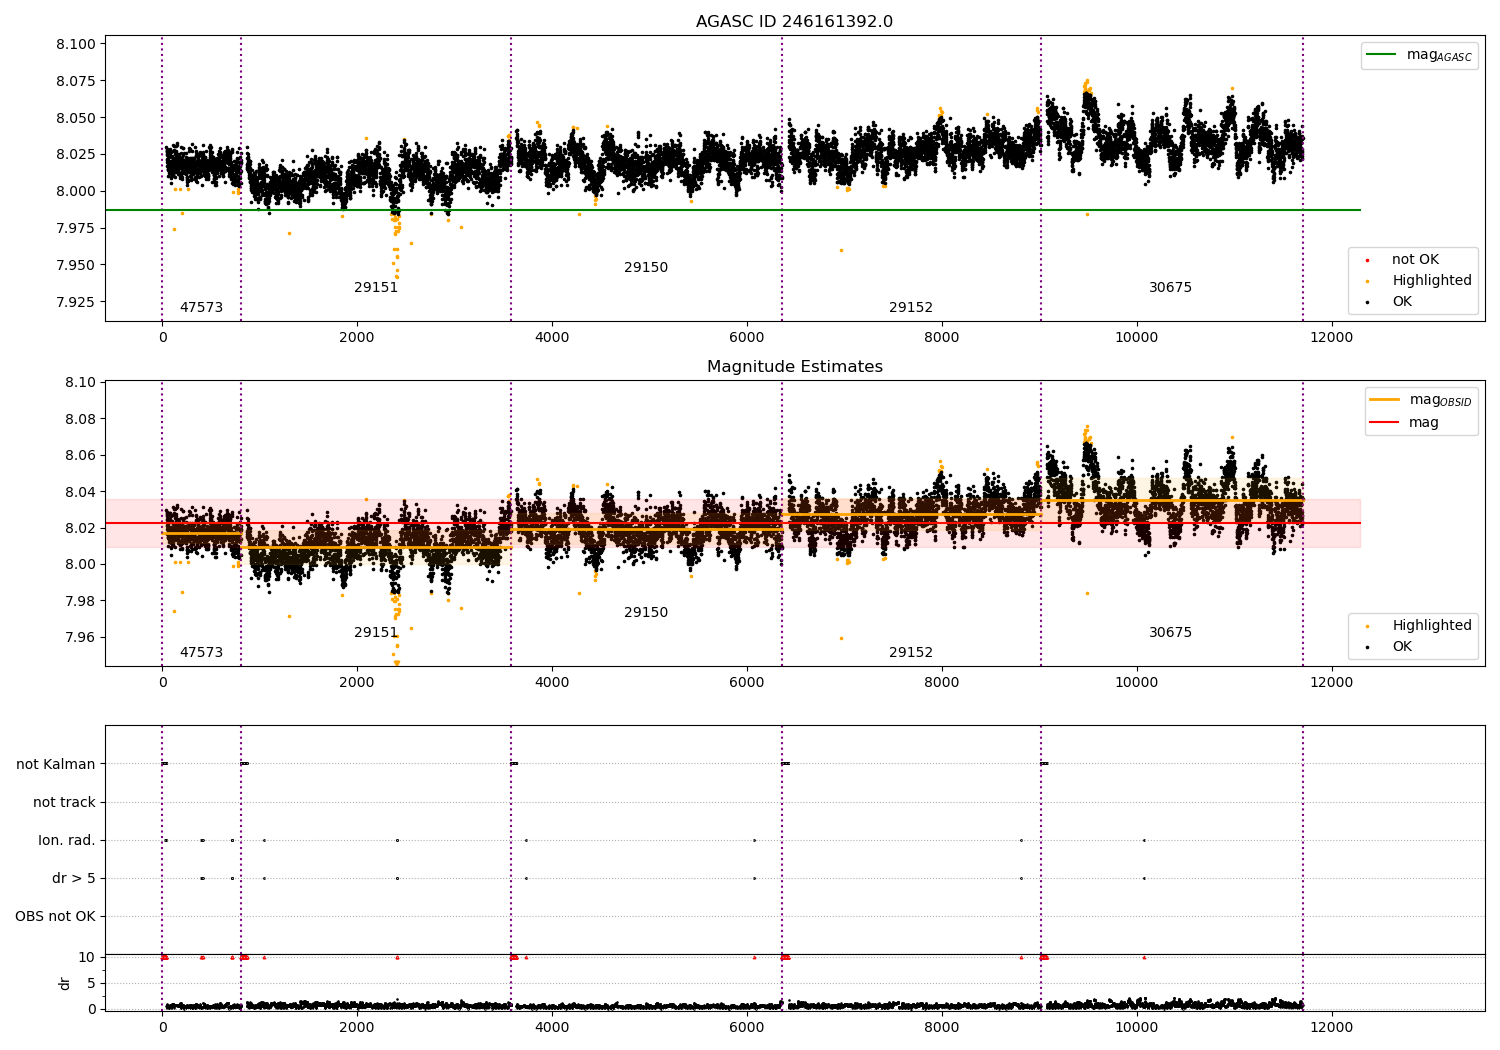Select the mag AGASC legend entry
Viewport: 1500px width, 1050px height.
coord(1419,55)
